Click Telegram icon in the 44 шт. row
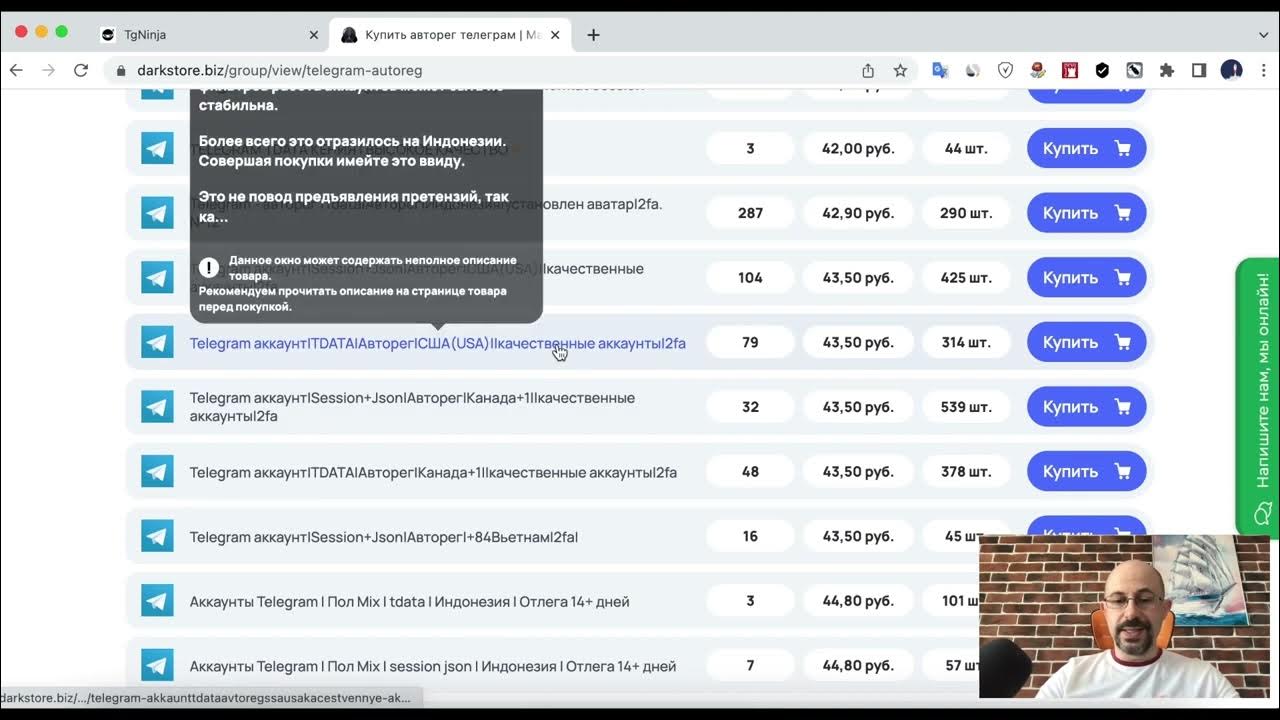This screenshot has width=1280, height=720. pyautogui.click(x=157, y=148)
